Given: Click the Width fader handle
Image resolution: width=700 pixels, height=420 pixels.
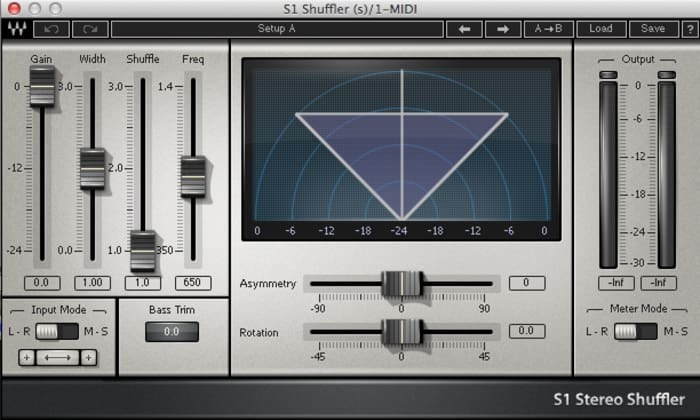Looking at the screenshot, I should pos(92,169).
